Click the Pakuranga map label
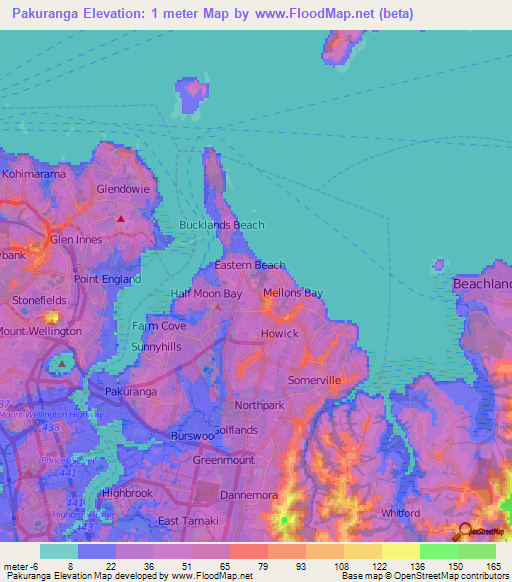Image resolution: width=512 pixels, height=582 pixels. (x=131, y=392)
